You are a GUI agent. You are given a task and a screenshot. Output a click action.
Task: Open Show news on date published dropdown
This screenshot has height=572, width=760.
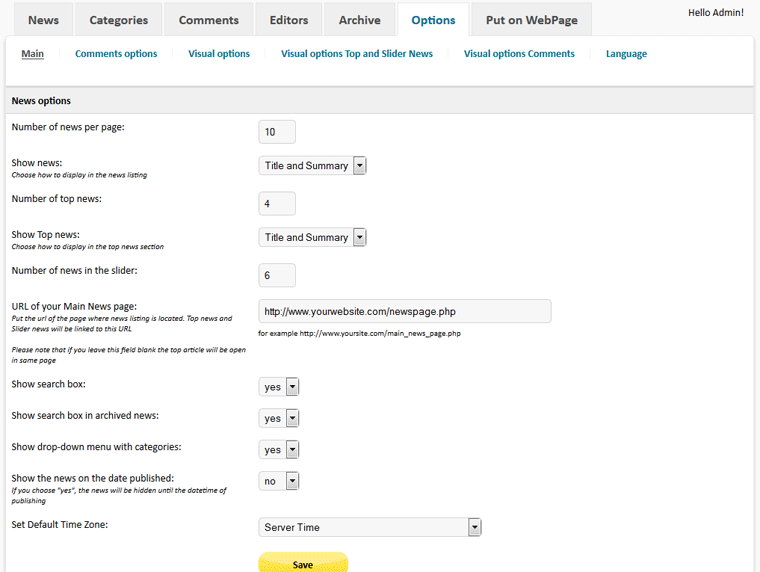click(279, 481)
